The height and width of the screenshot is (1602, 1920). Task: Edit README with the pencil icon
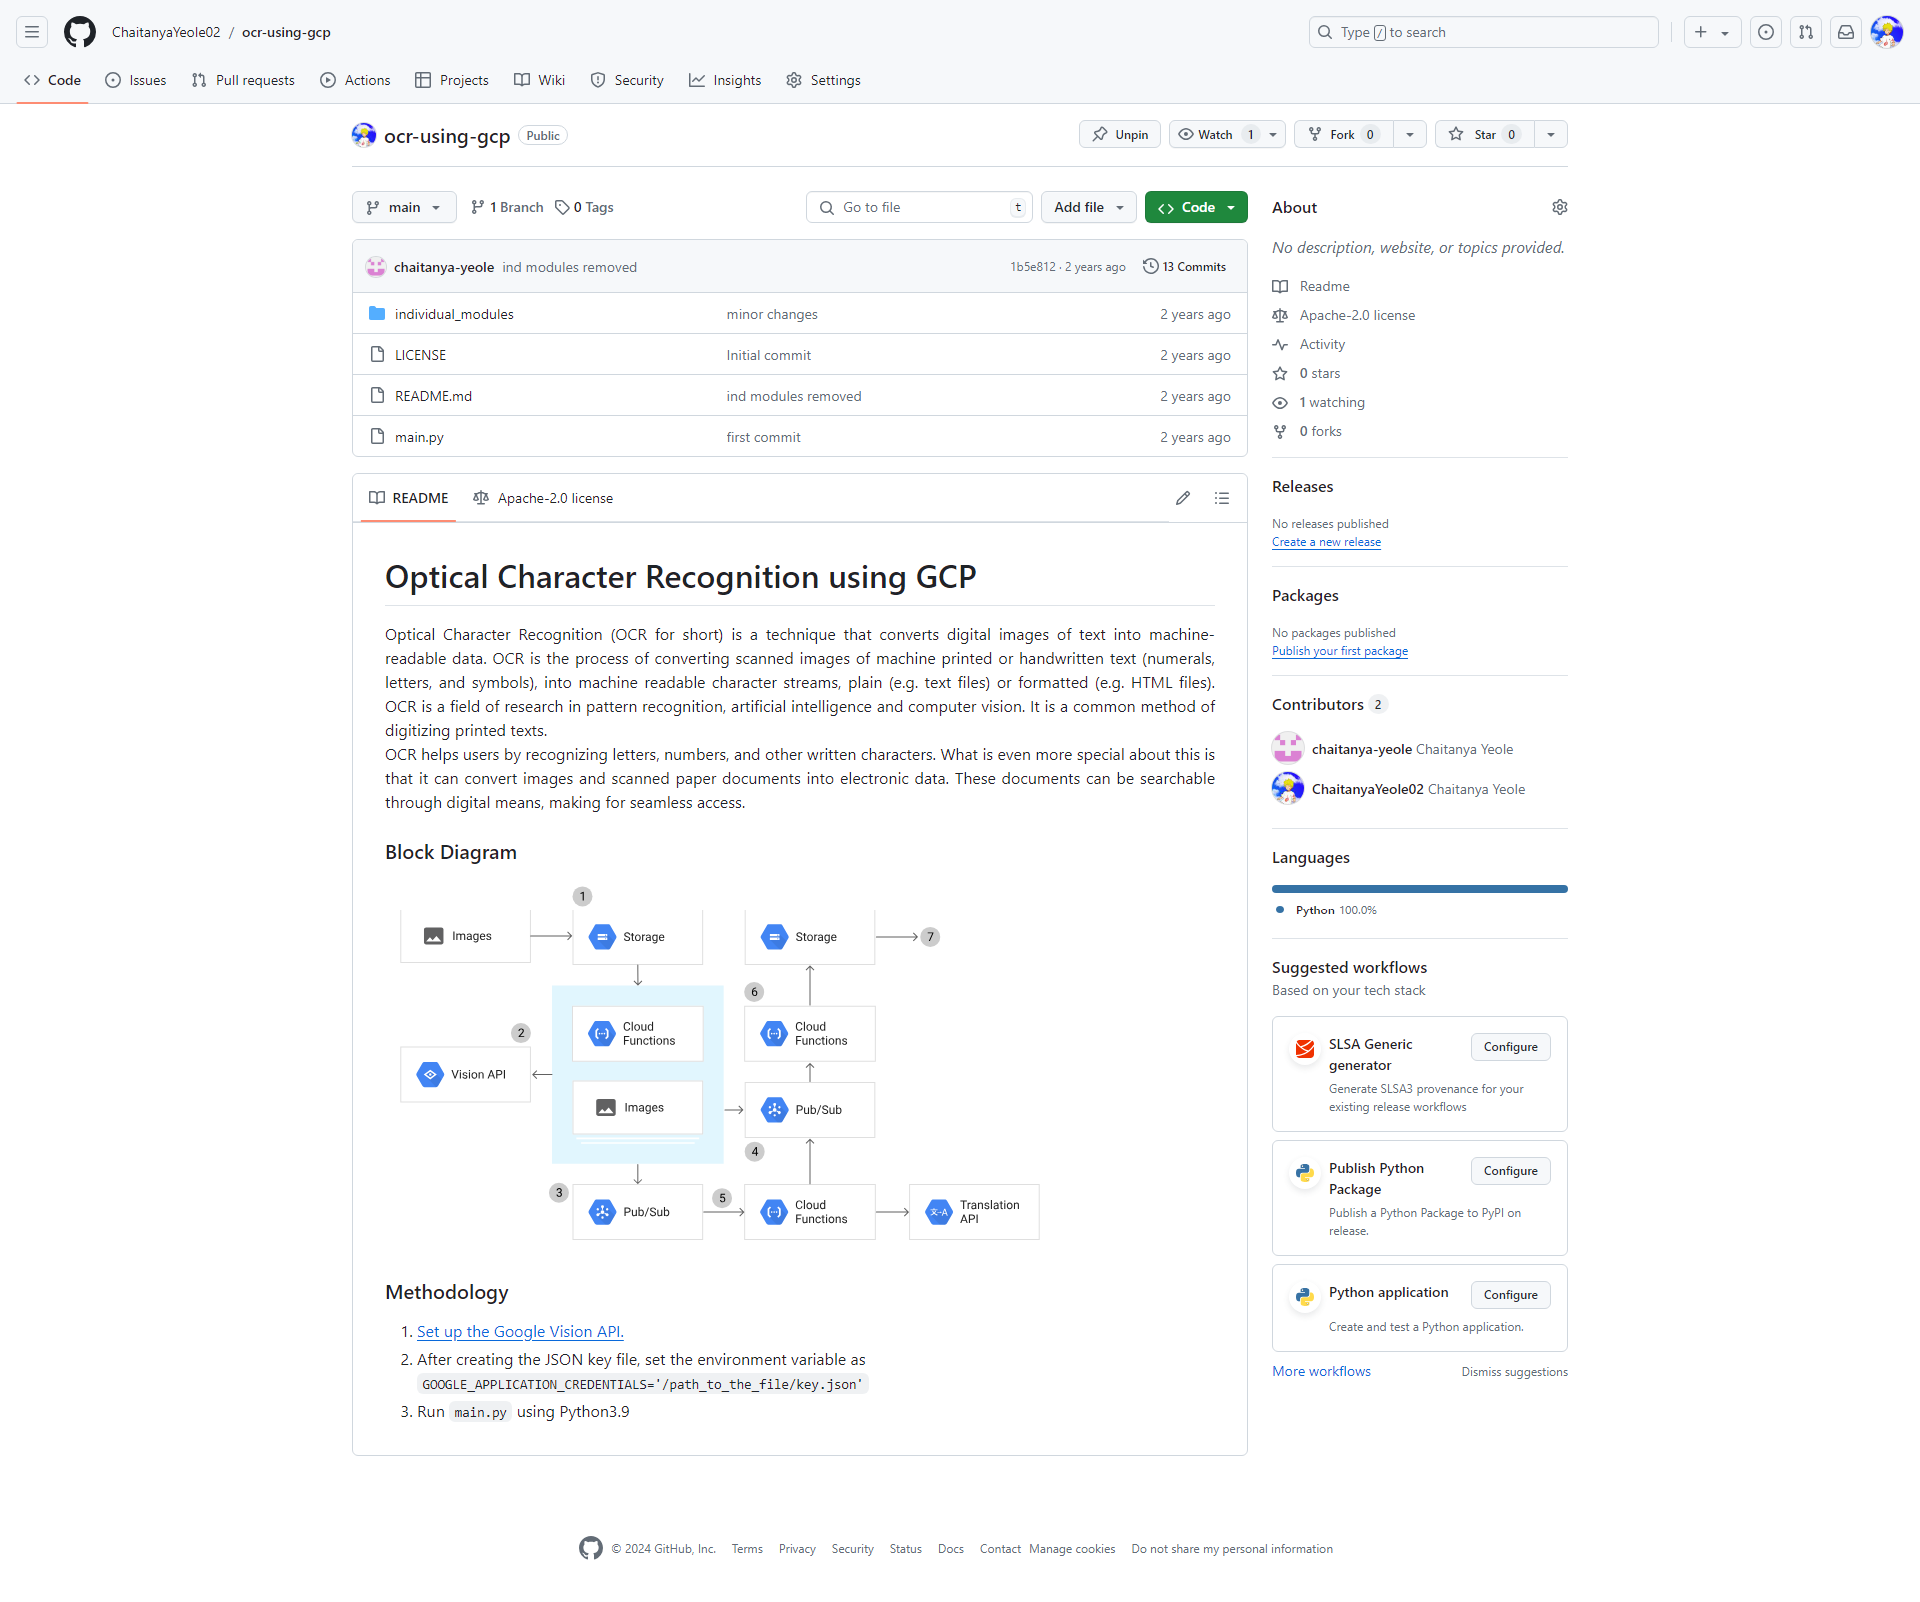(x=1183, y=498)
